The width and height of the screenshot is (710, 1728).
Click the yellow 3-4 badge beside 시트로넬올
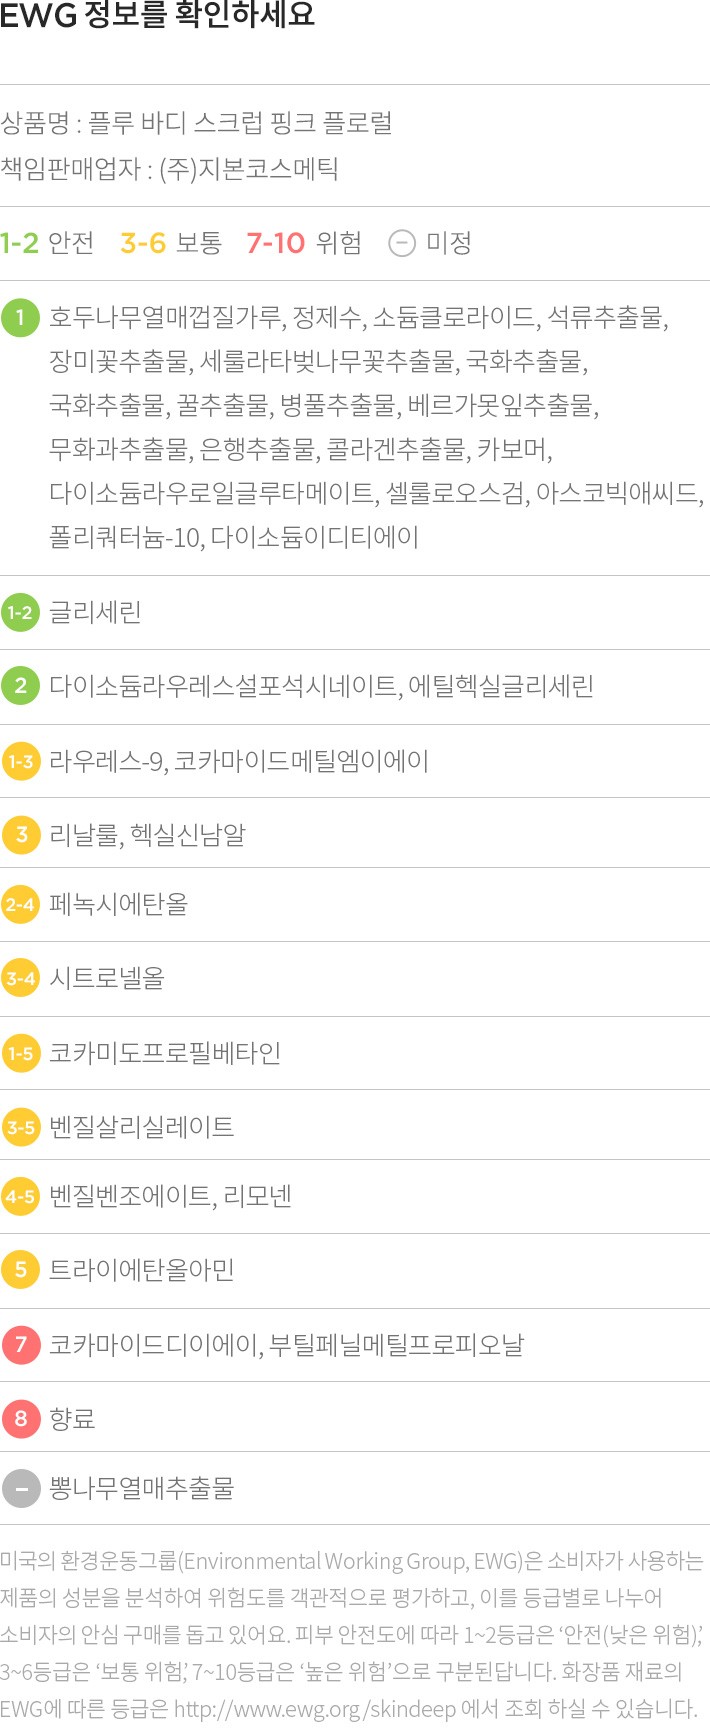20,978
